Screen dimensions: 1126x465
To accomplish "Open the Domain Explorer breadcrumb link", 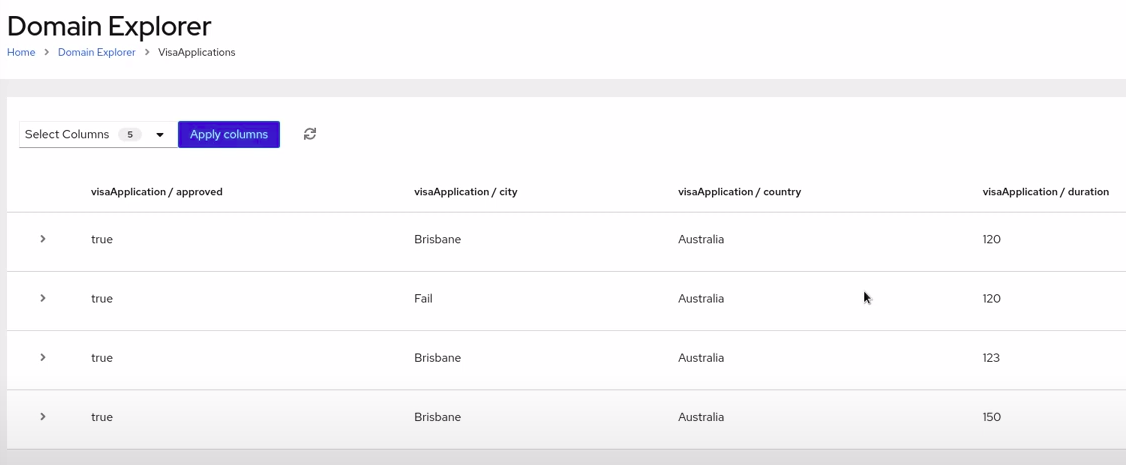I will pos(97,52).
